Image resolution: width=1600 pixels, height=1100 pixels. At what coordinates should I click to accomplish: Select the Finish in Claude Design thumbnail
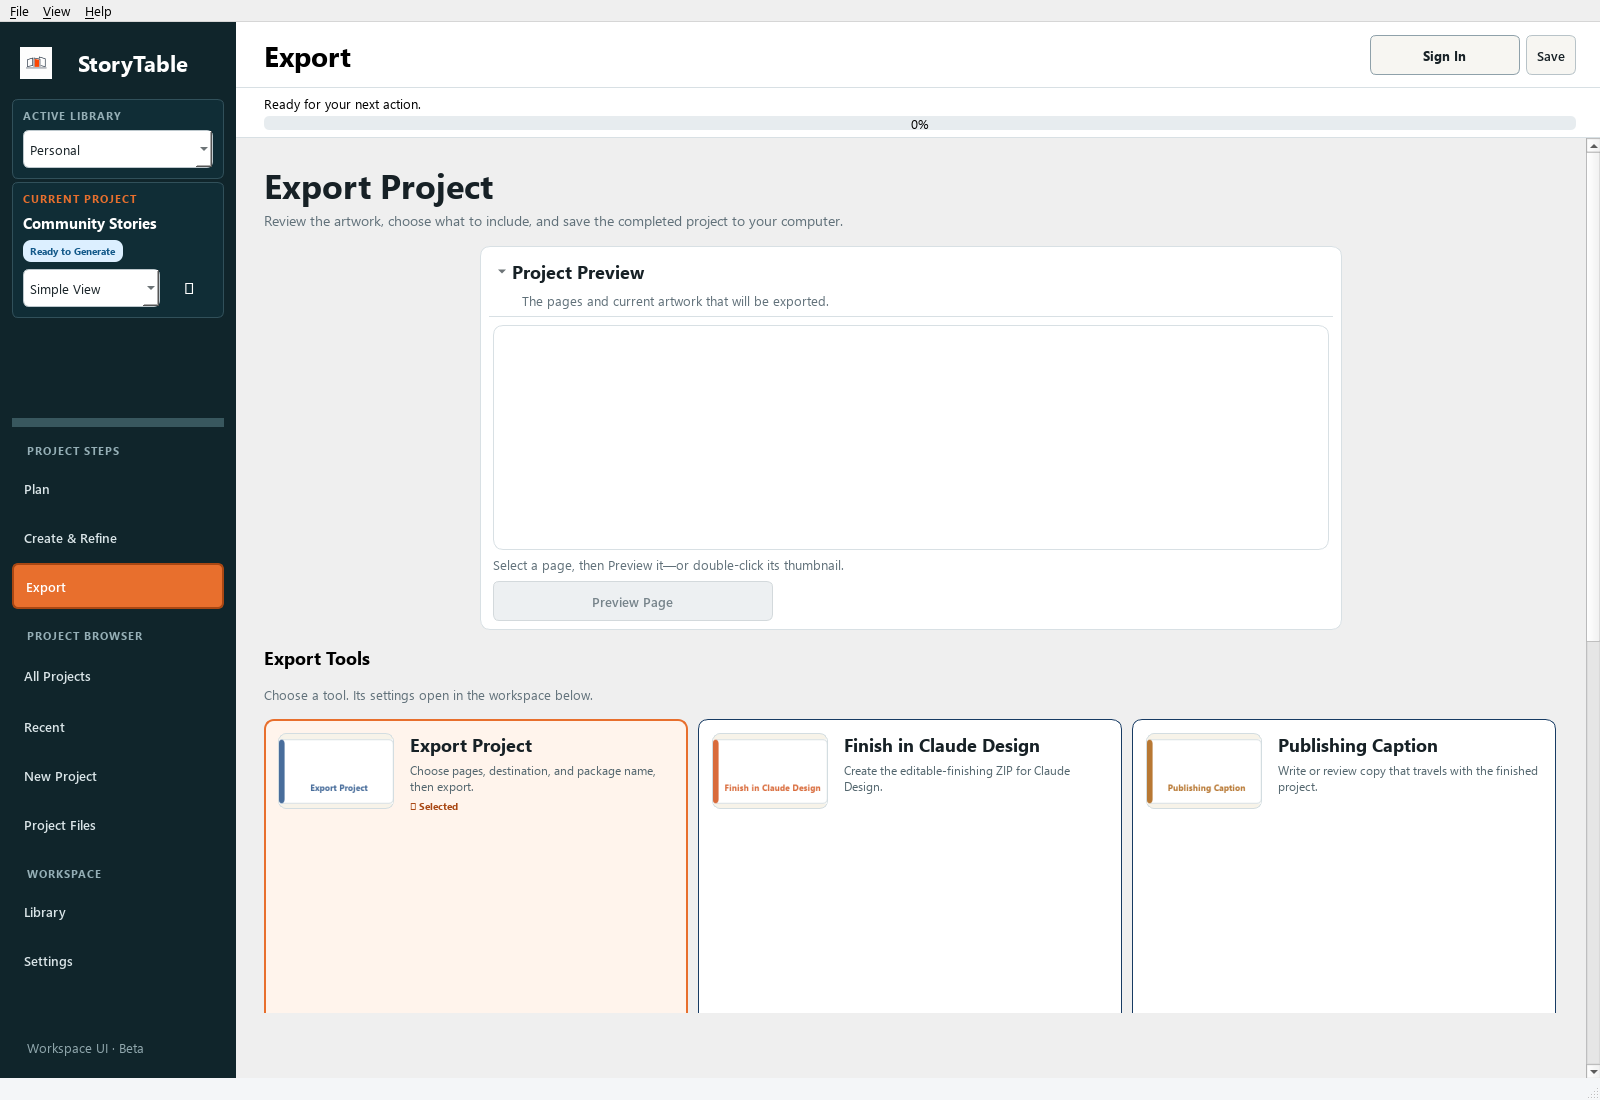point(770,771)
